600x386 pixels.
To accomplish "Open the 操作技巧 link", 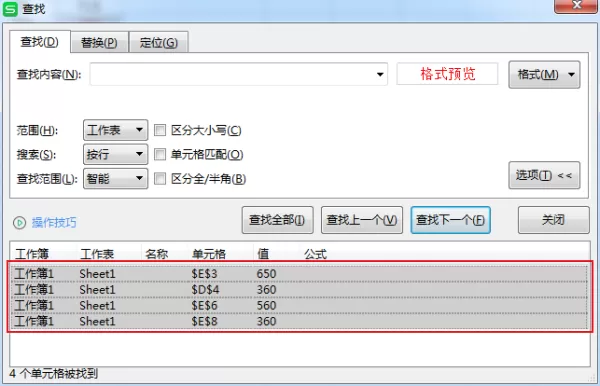I will [54, 223].
